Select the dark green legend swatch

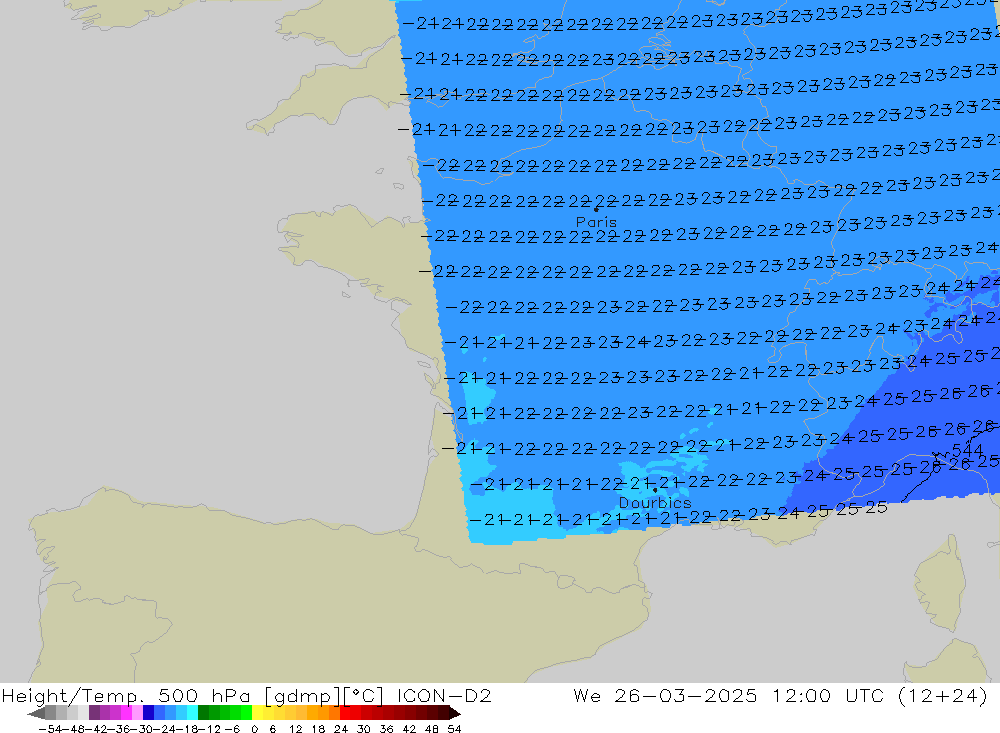(203, 713)
